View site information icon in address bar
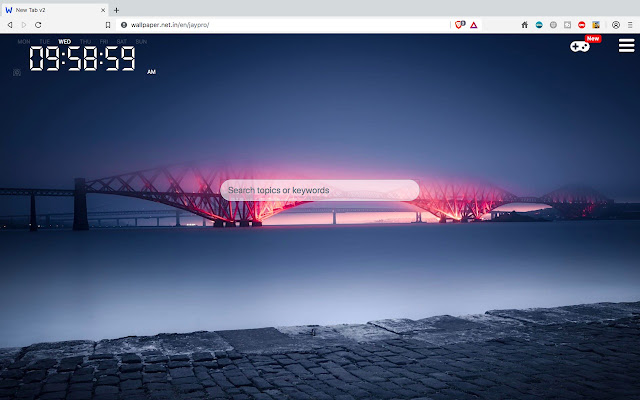640x400 pixels. pyautogui.click(x=124, y=25)
